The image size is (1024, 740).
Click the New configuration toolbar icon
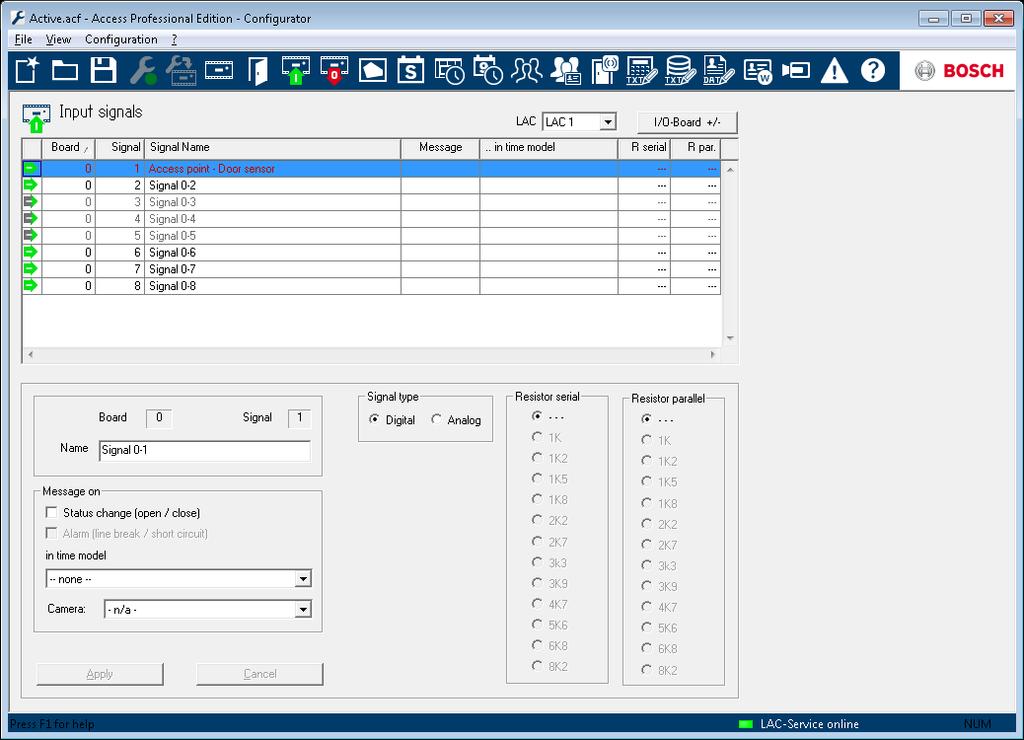tap(27, 70)
